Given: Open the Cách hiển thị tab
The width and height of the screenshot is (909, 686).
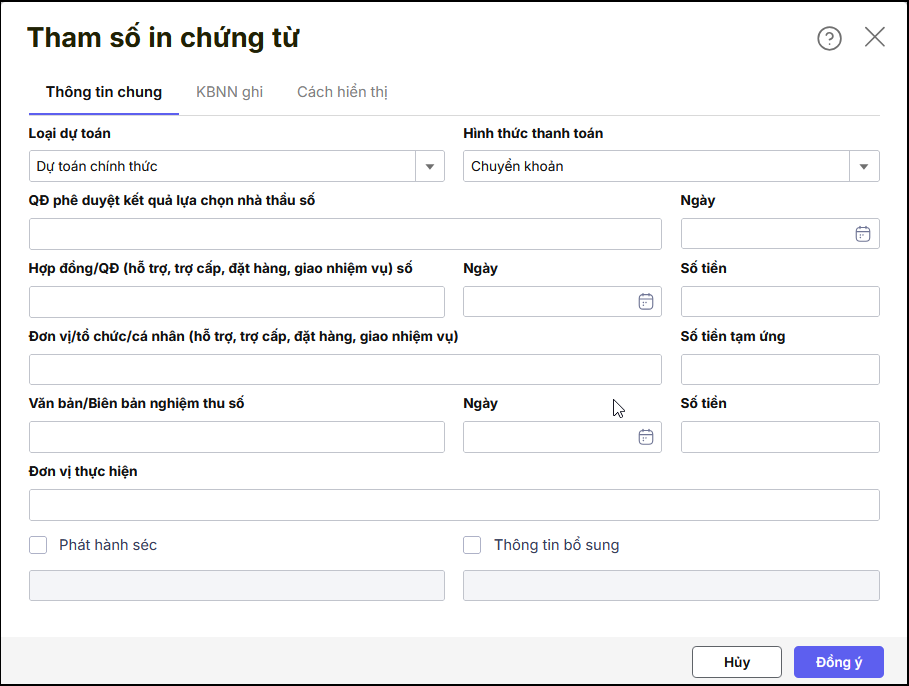Looking at the screenshot, I should (x=342, y=92).
